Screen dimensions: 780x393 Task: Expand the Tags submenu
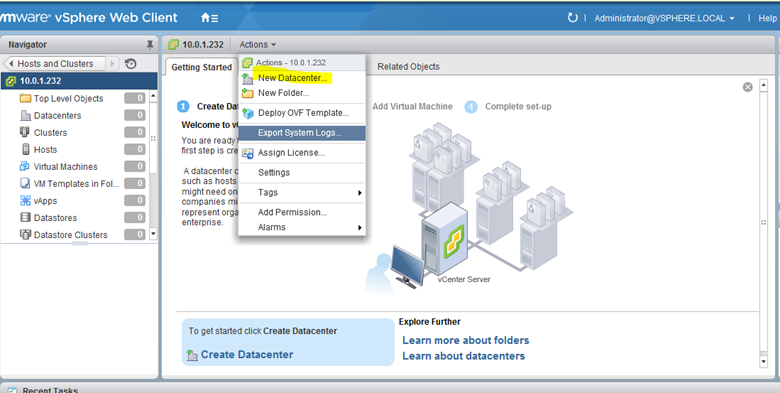[302, 193]
